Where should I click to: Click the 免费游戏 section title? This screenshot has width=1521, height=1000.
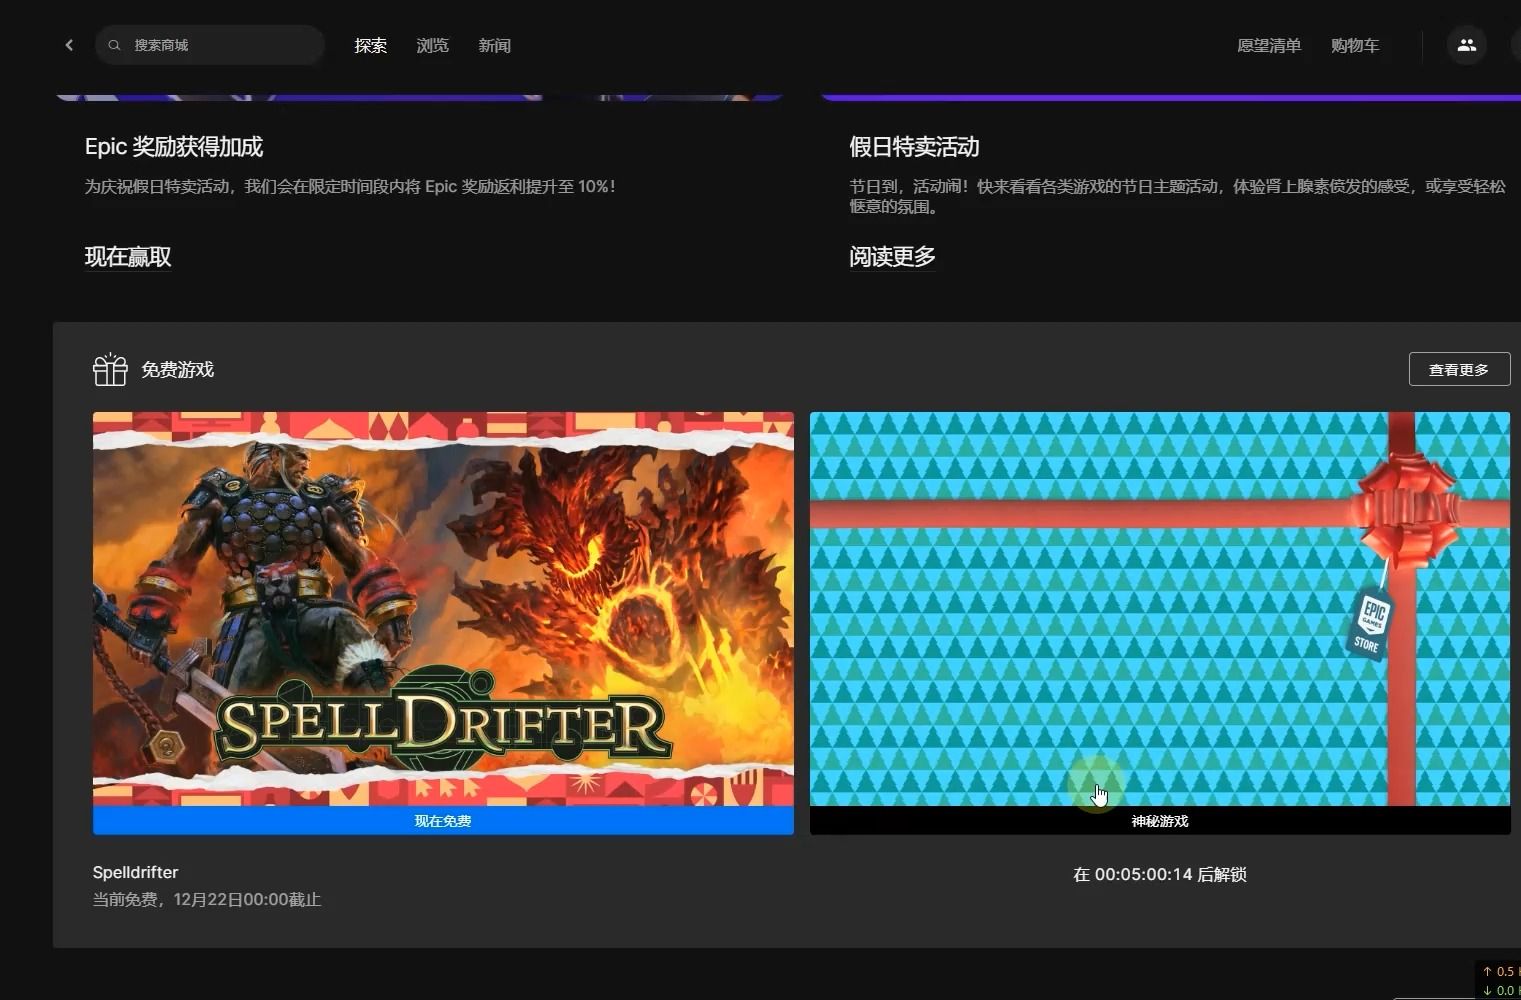(177, 369)
